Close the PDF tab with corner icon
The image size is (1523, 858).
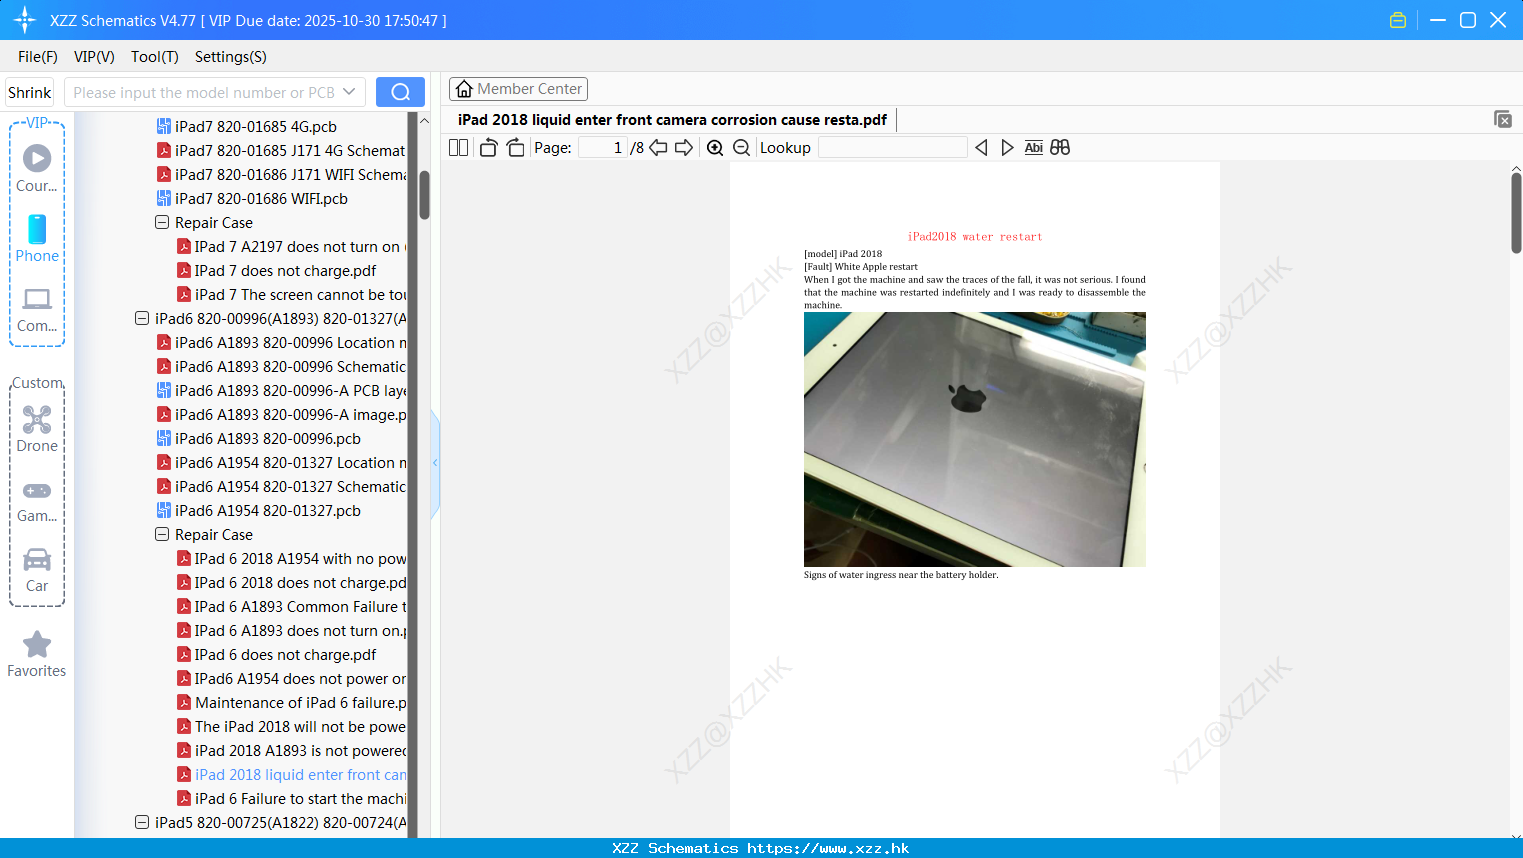[1503, 119]
